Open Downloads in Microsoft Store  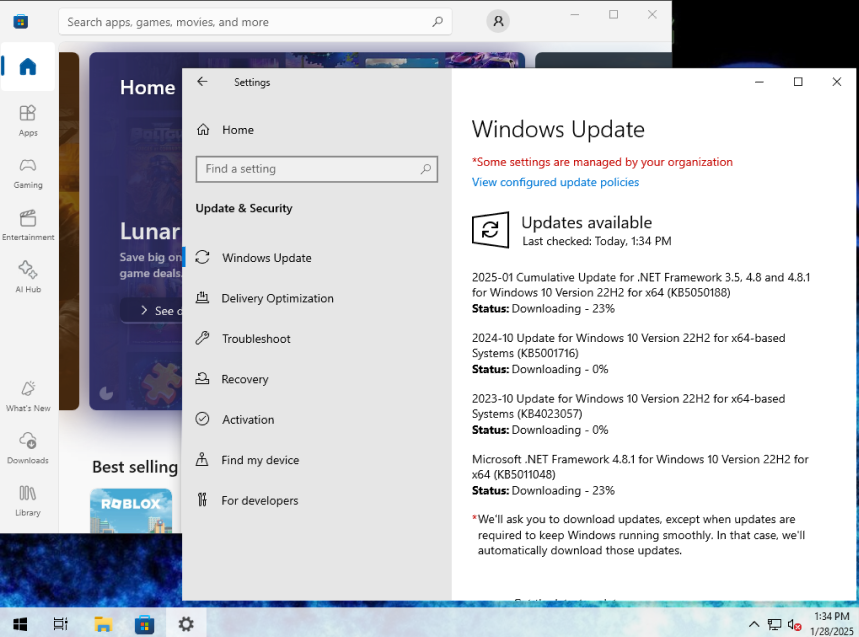[28, 448]
